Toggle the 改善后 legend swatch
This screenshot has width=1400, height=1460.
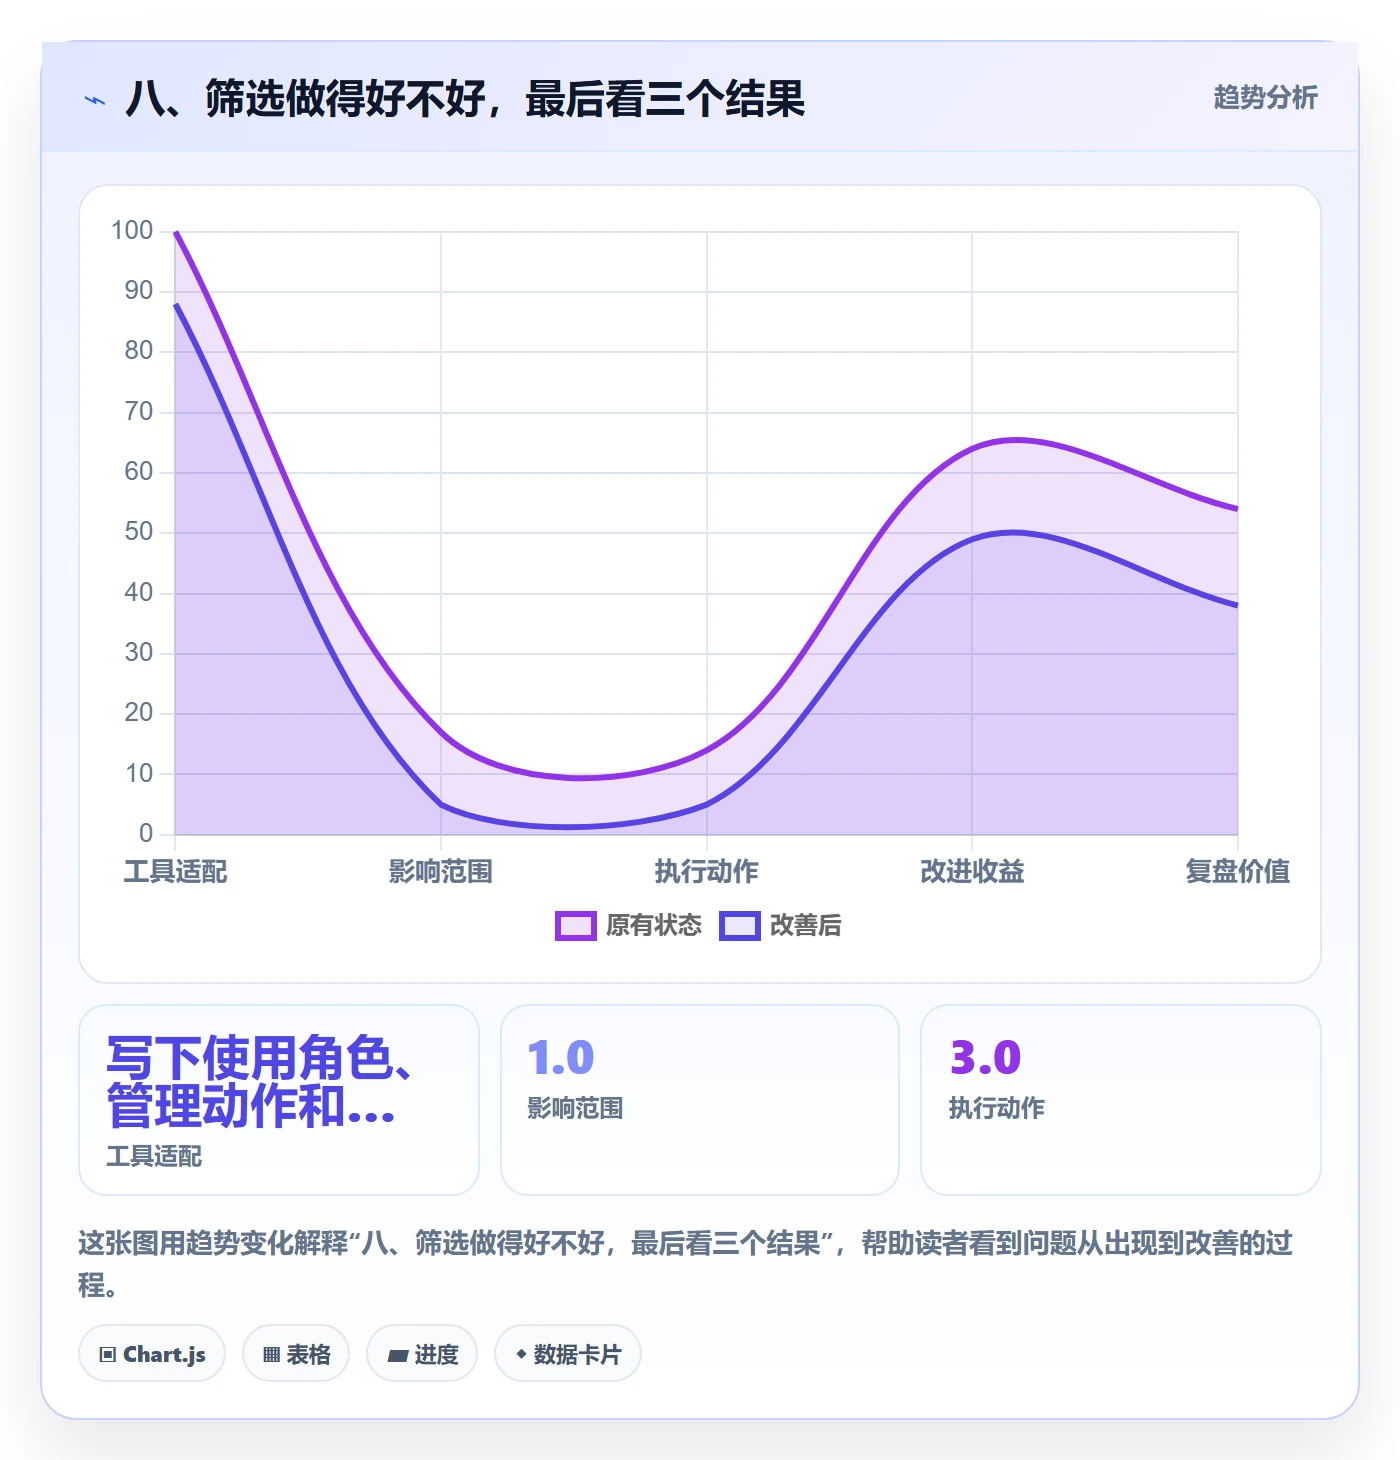point(739,926)
